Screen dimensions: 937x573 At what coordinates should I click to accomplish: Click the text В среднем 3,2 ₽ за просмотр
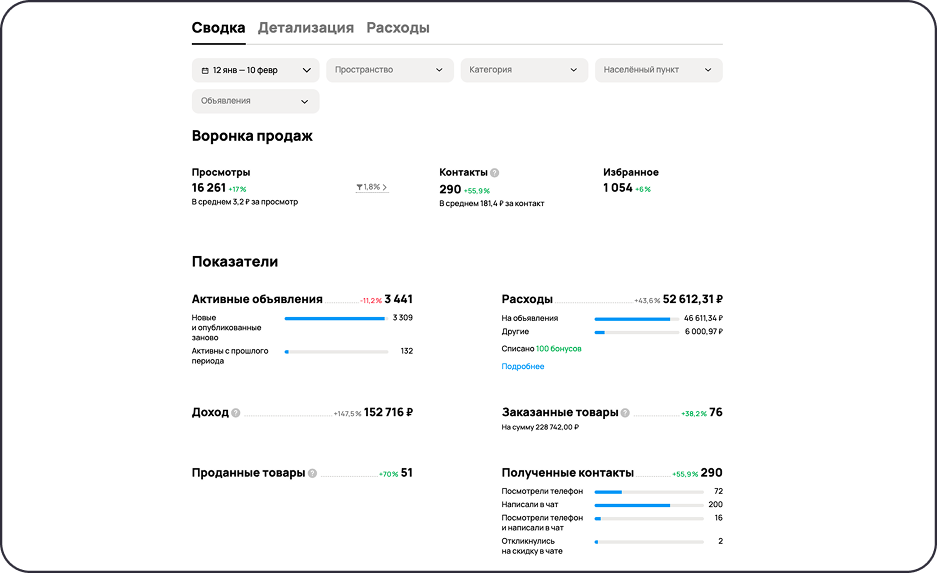[245, 202]
